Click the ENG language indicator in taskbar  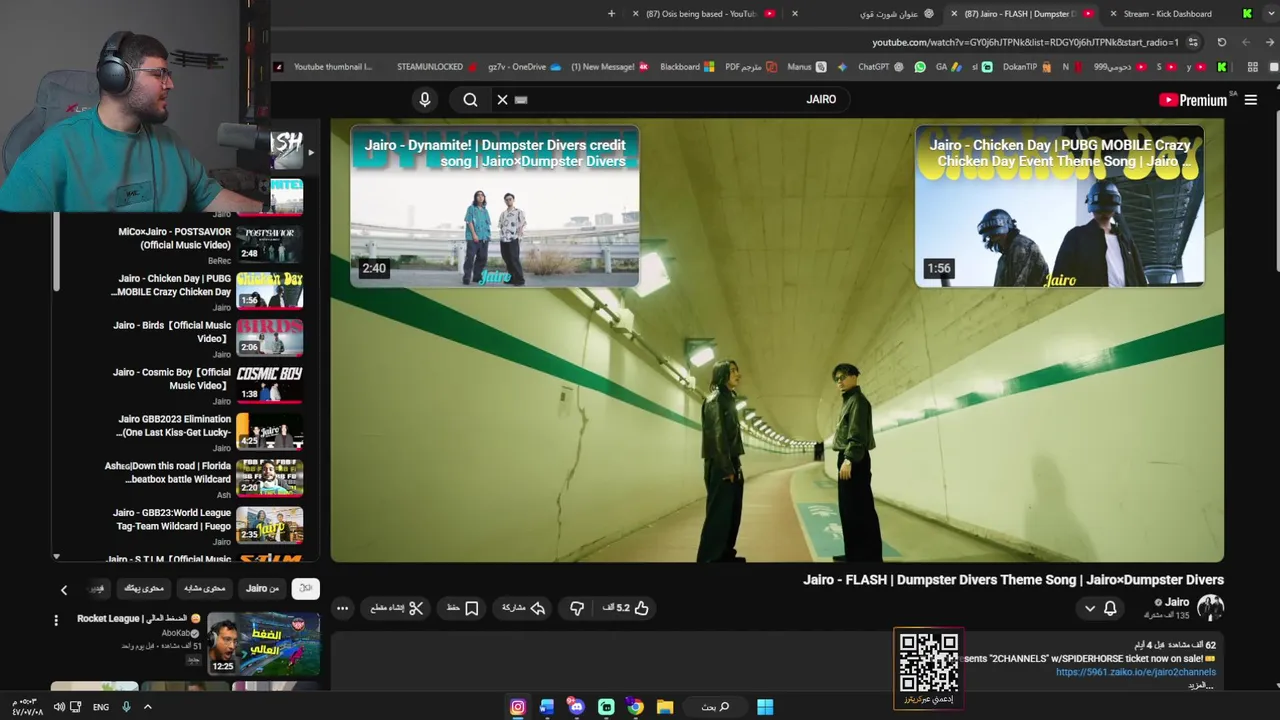point(101,707)
